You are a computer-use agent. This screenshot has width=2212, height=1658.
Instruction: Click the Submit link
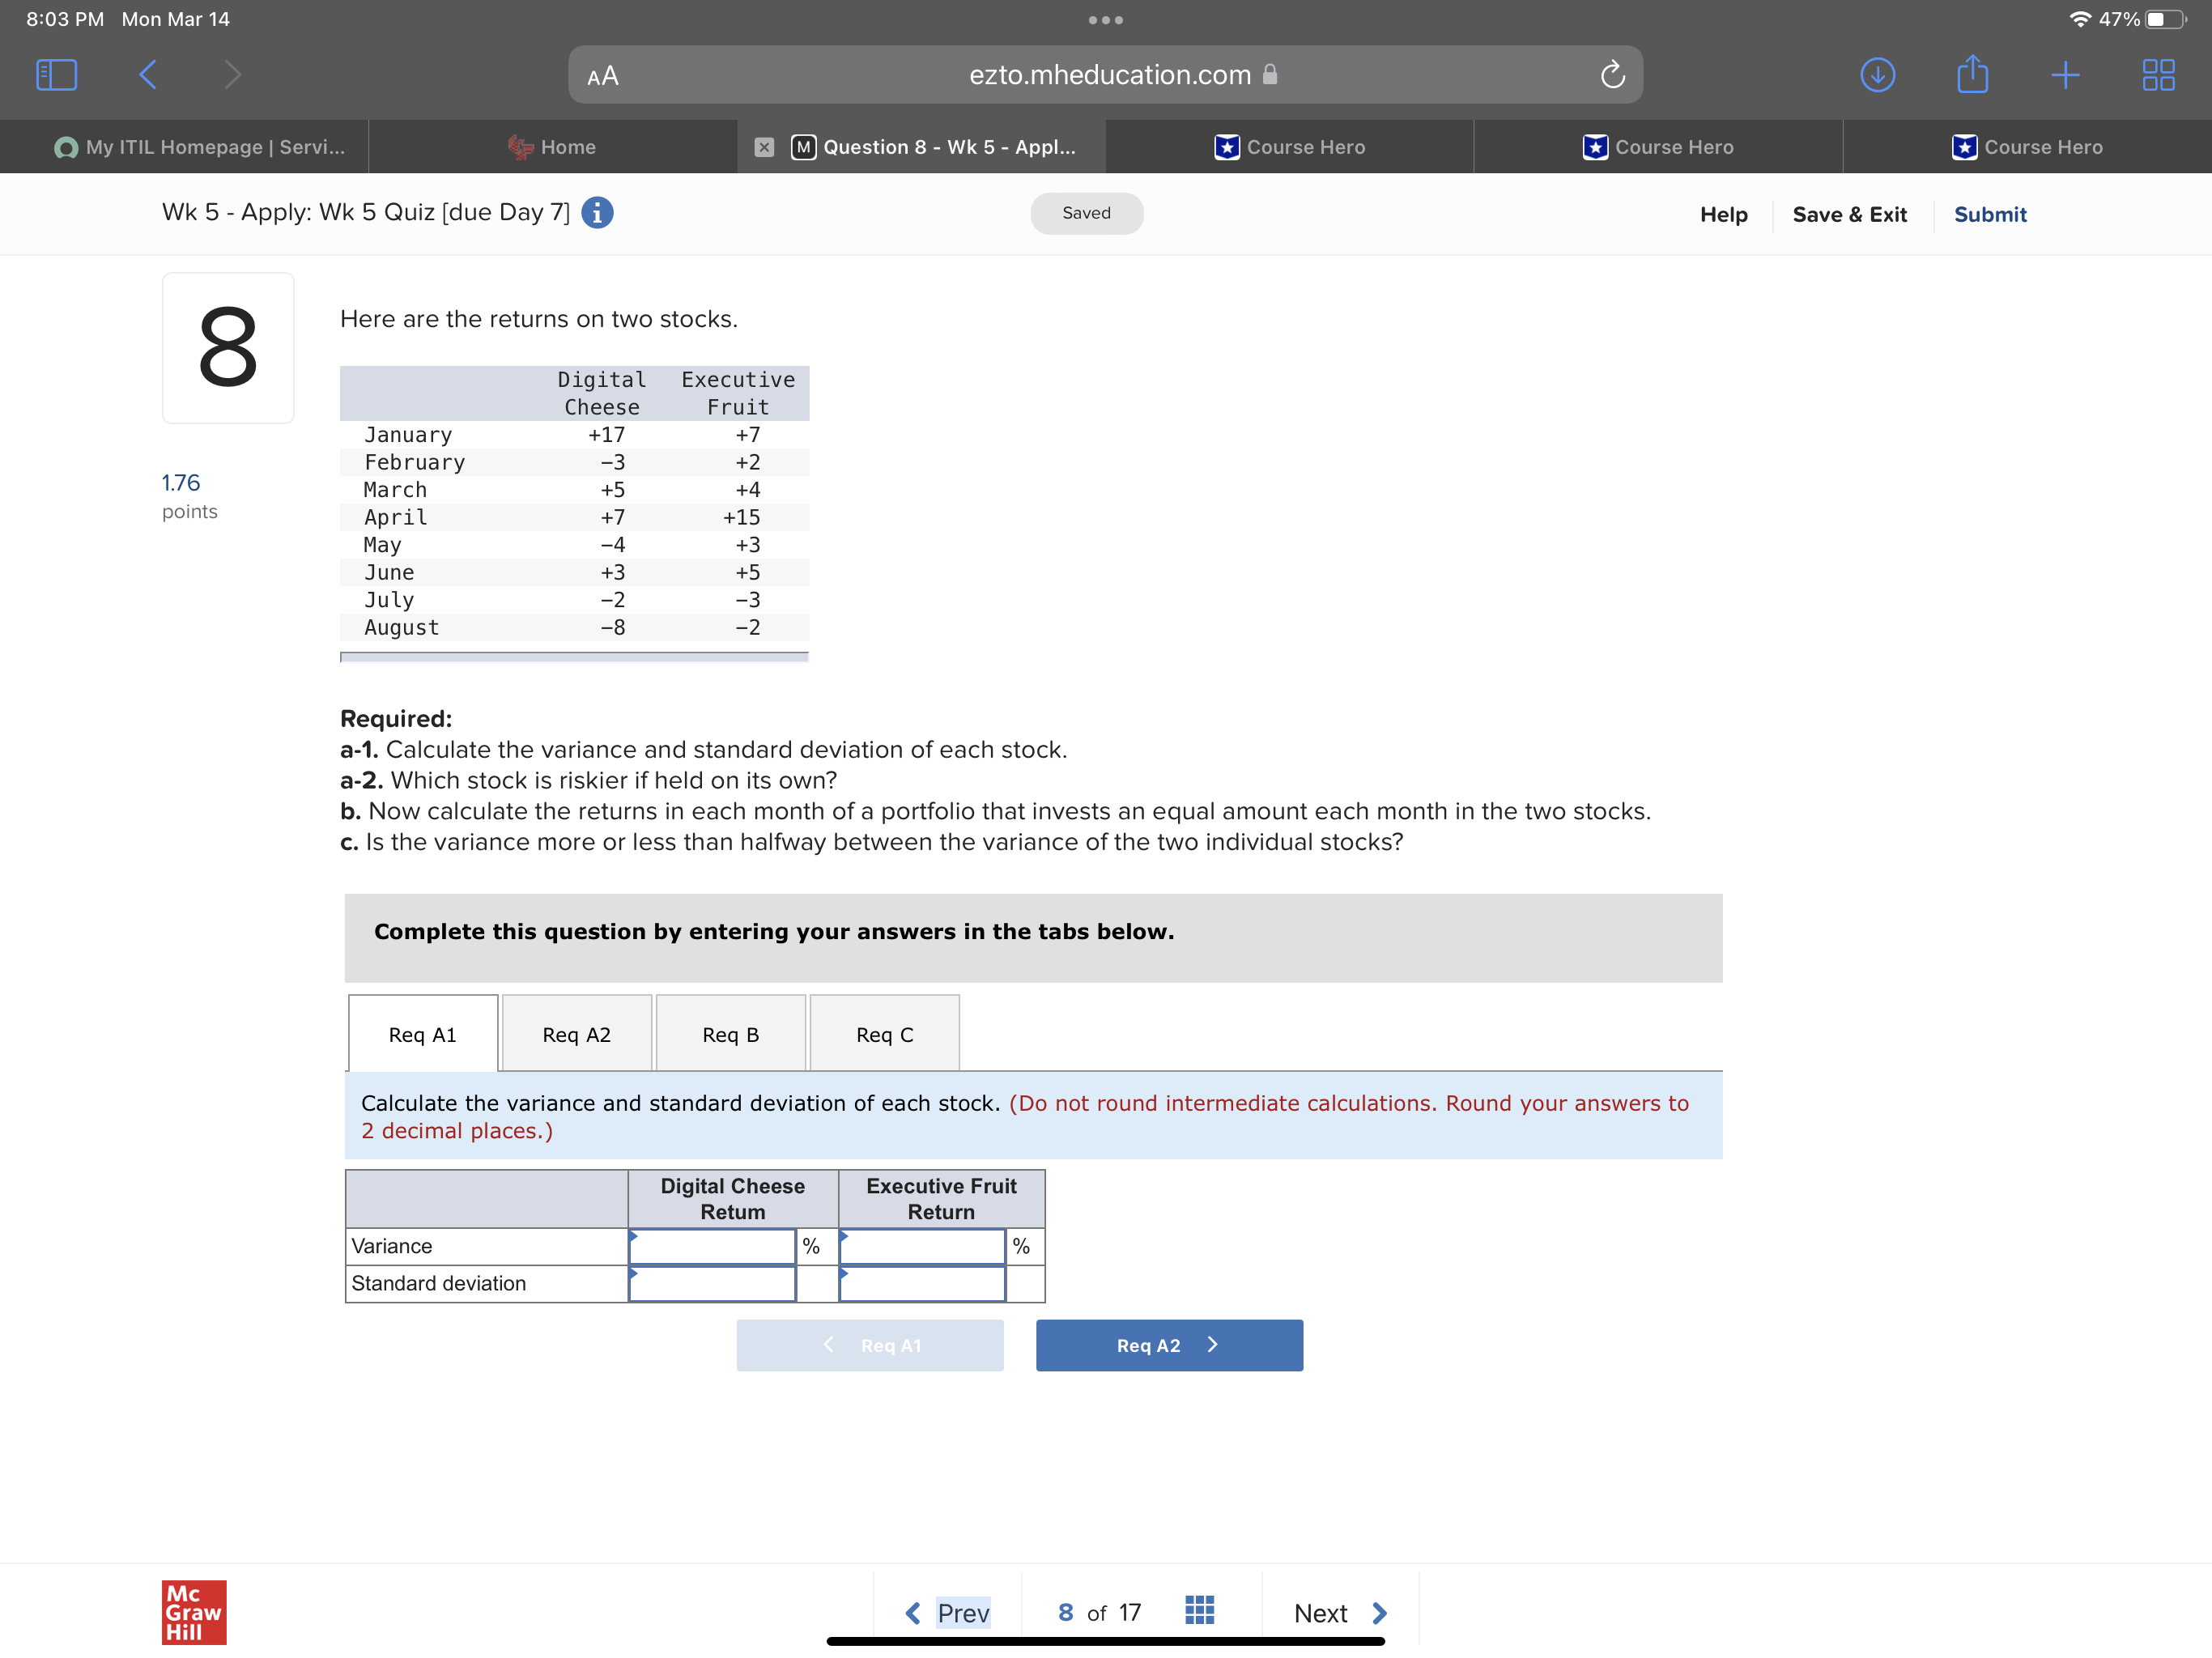click(x=1990, y=213)
